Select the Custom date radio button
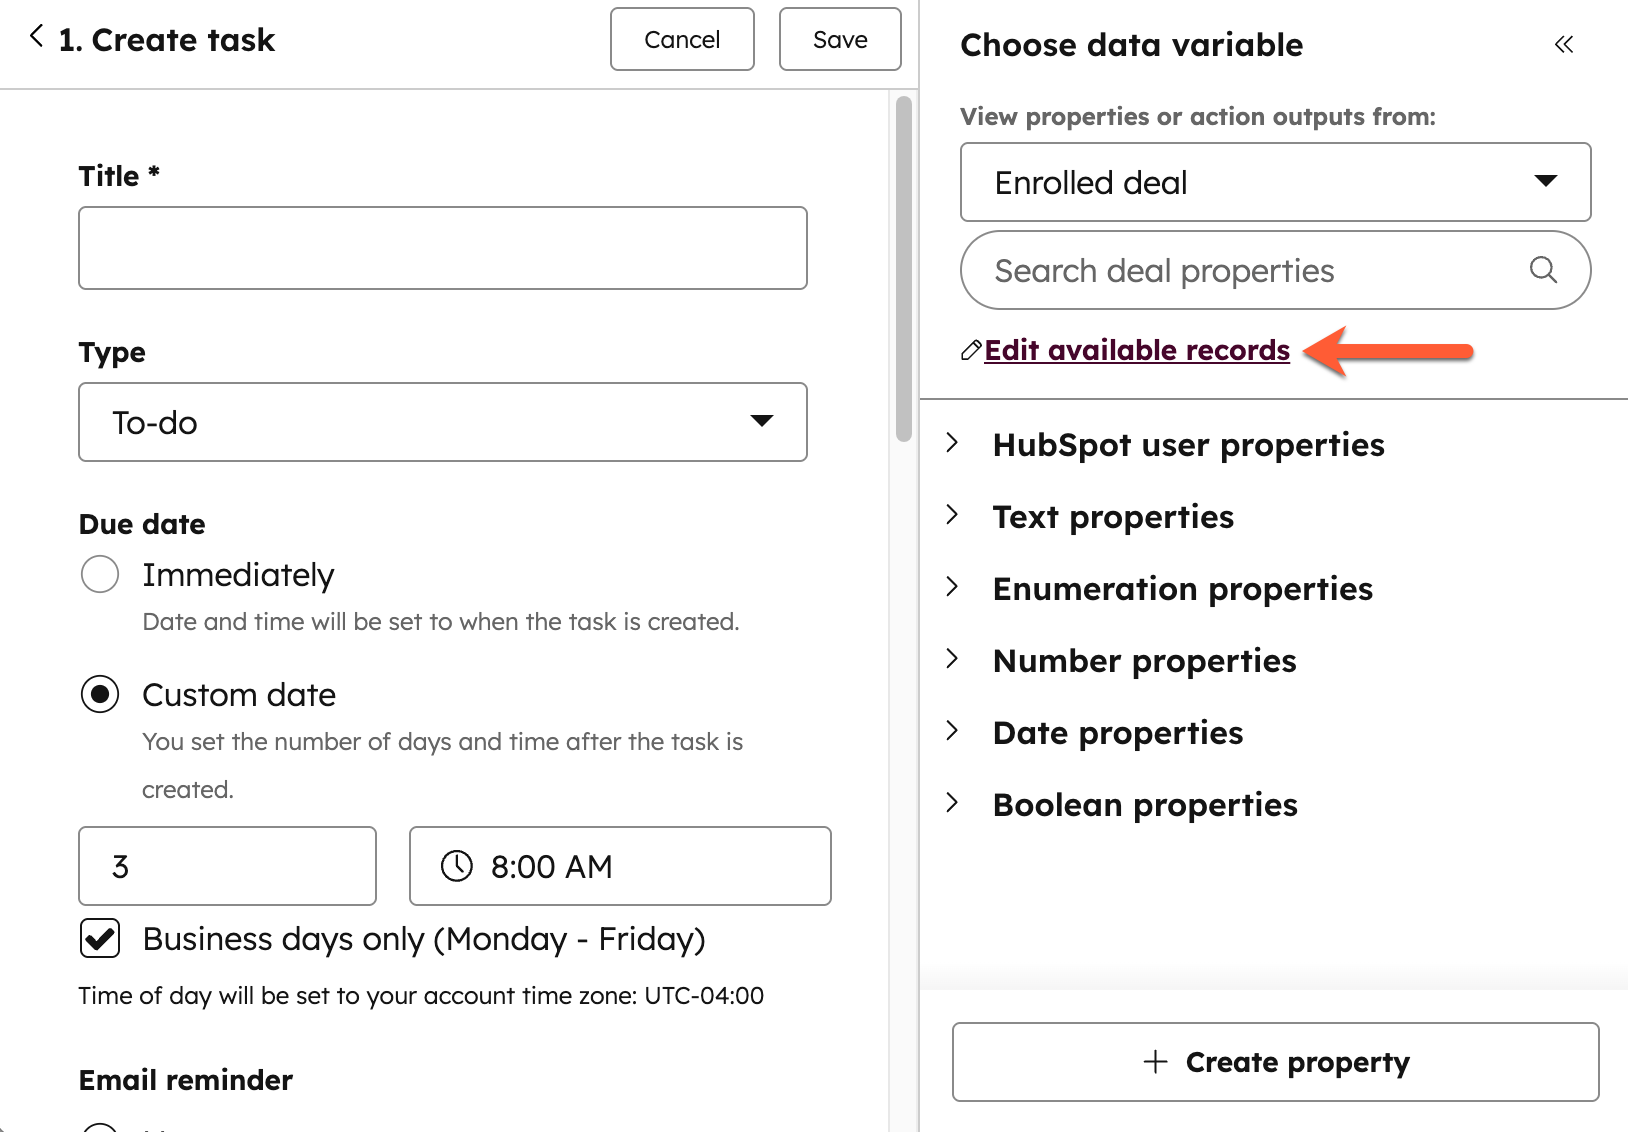Image resolution: width=1628 pixels, height=1132 pixels. coord(100,695)
